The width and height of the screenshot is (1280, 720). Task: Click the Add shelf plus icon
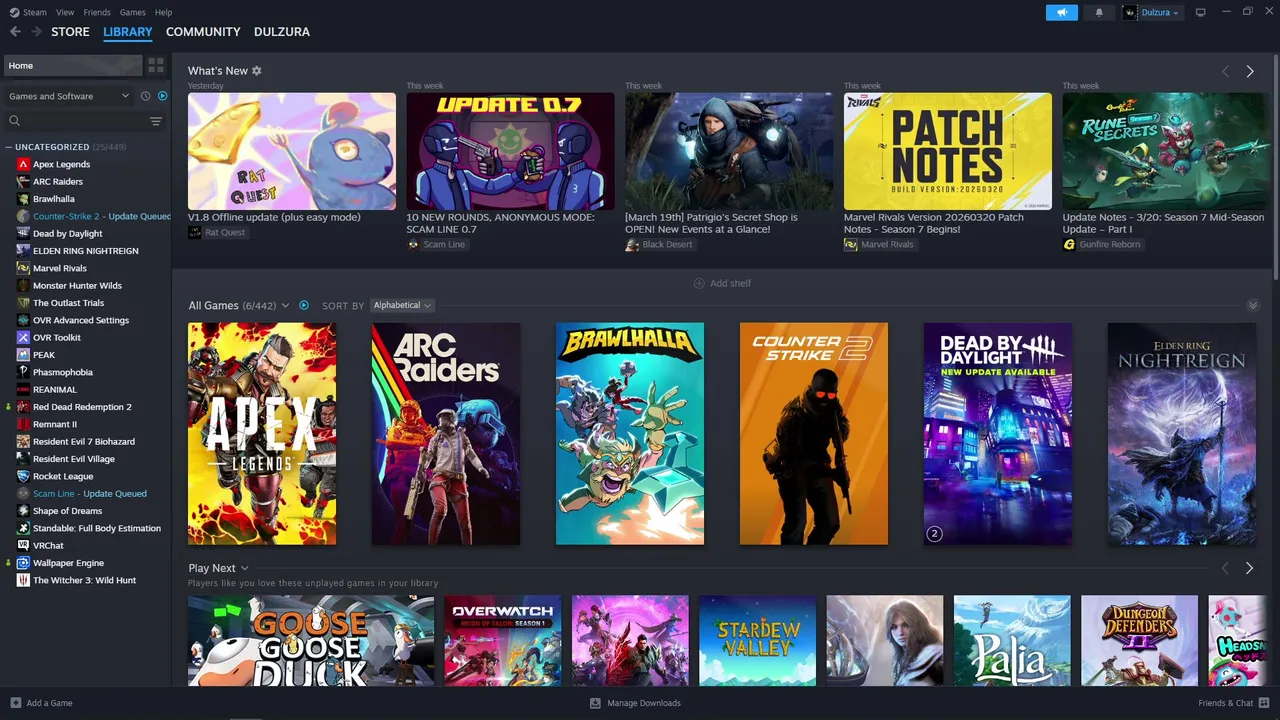(699, 283)
